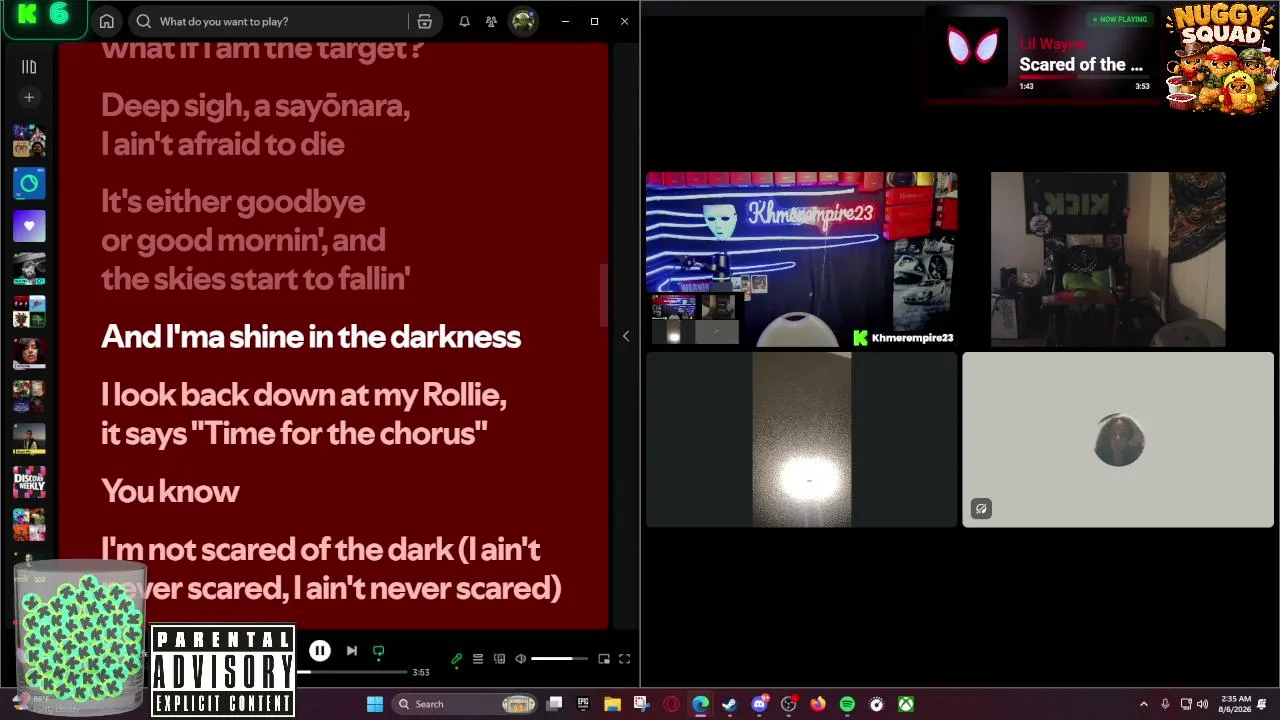Click the 'Lil Wayne' artist name in the overlay
The height and width of the screenshot is (720, 1280).
click(x=1052, y=44)
